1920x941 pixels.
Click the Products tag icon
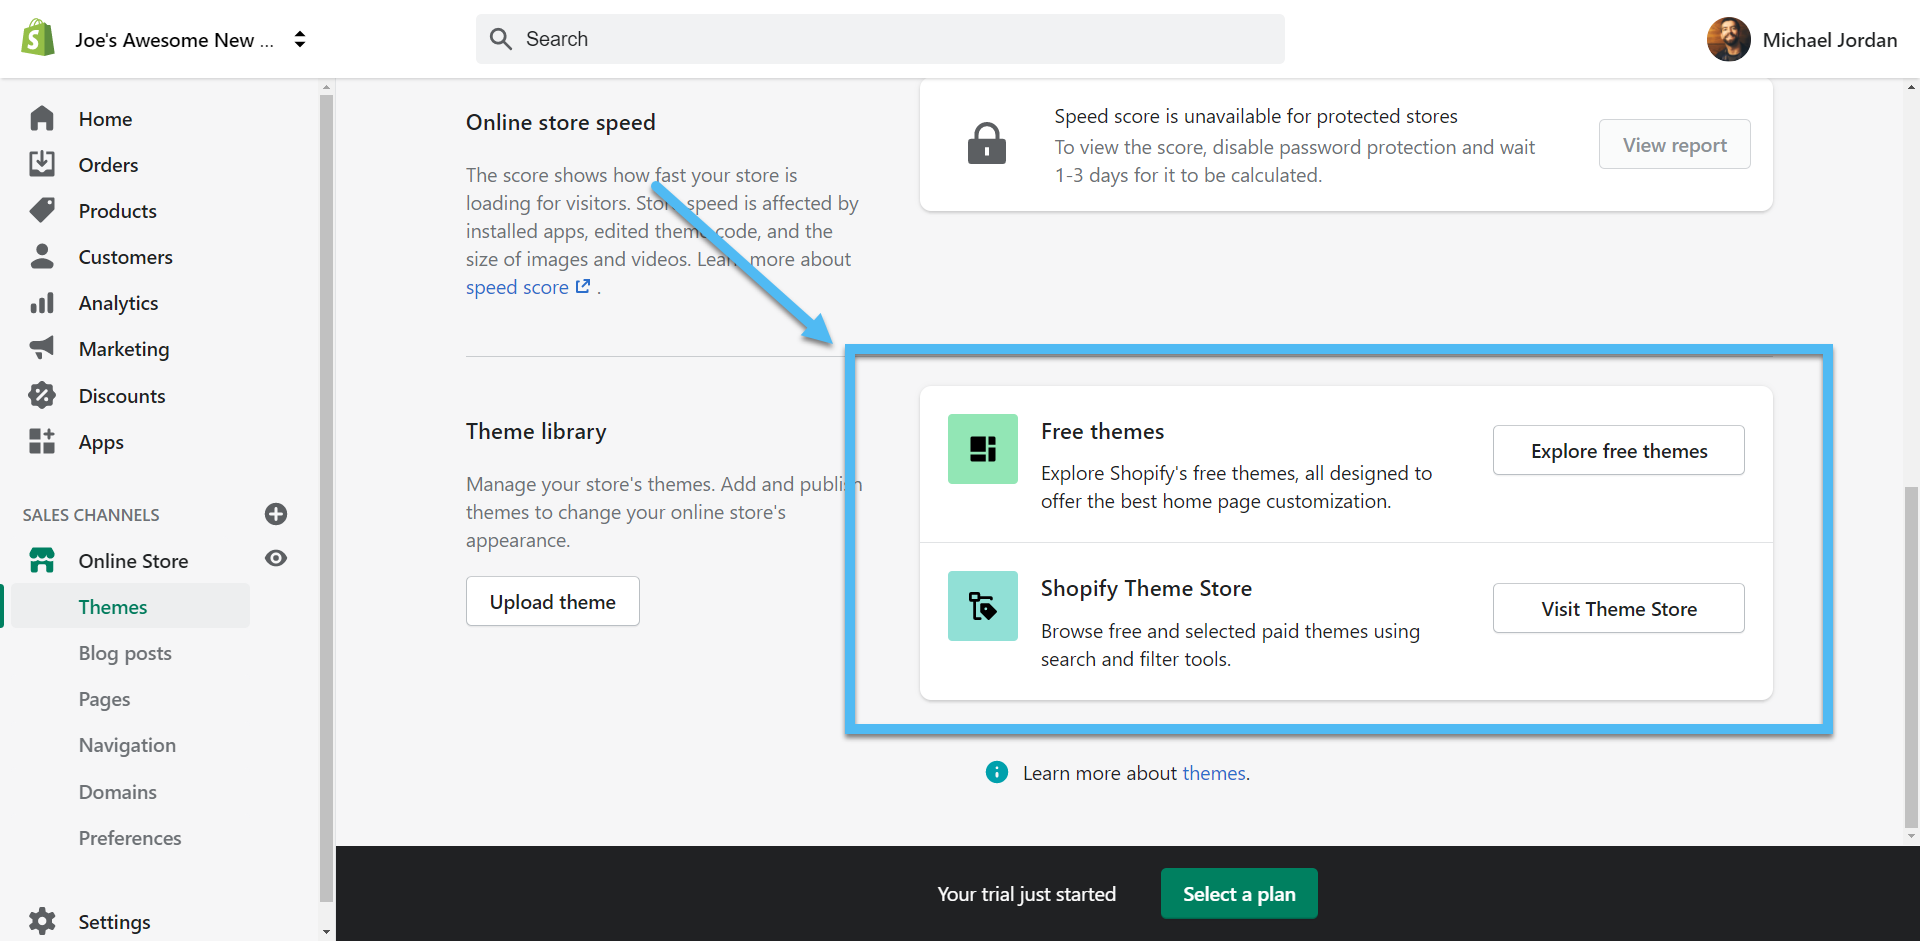(x=42, y=210)
